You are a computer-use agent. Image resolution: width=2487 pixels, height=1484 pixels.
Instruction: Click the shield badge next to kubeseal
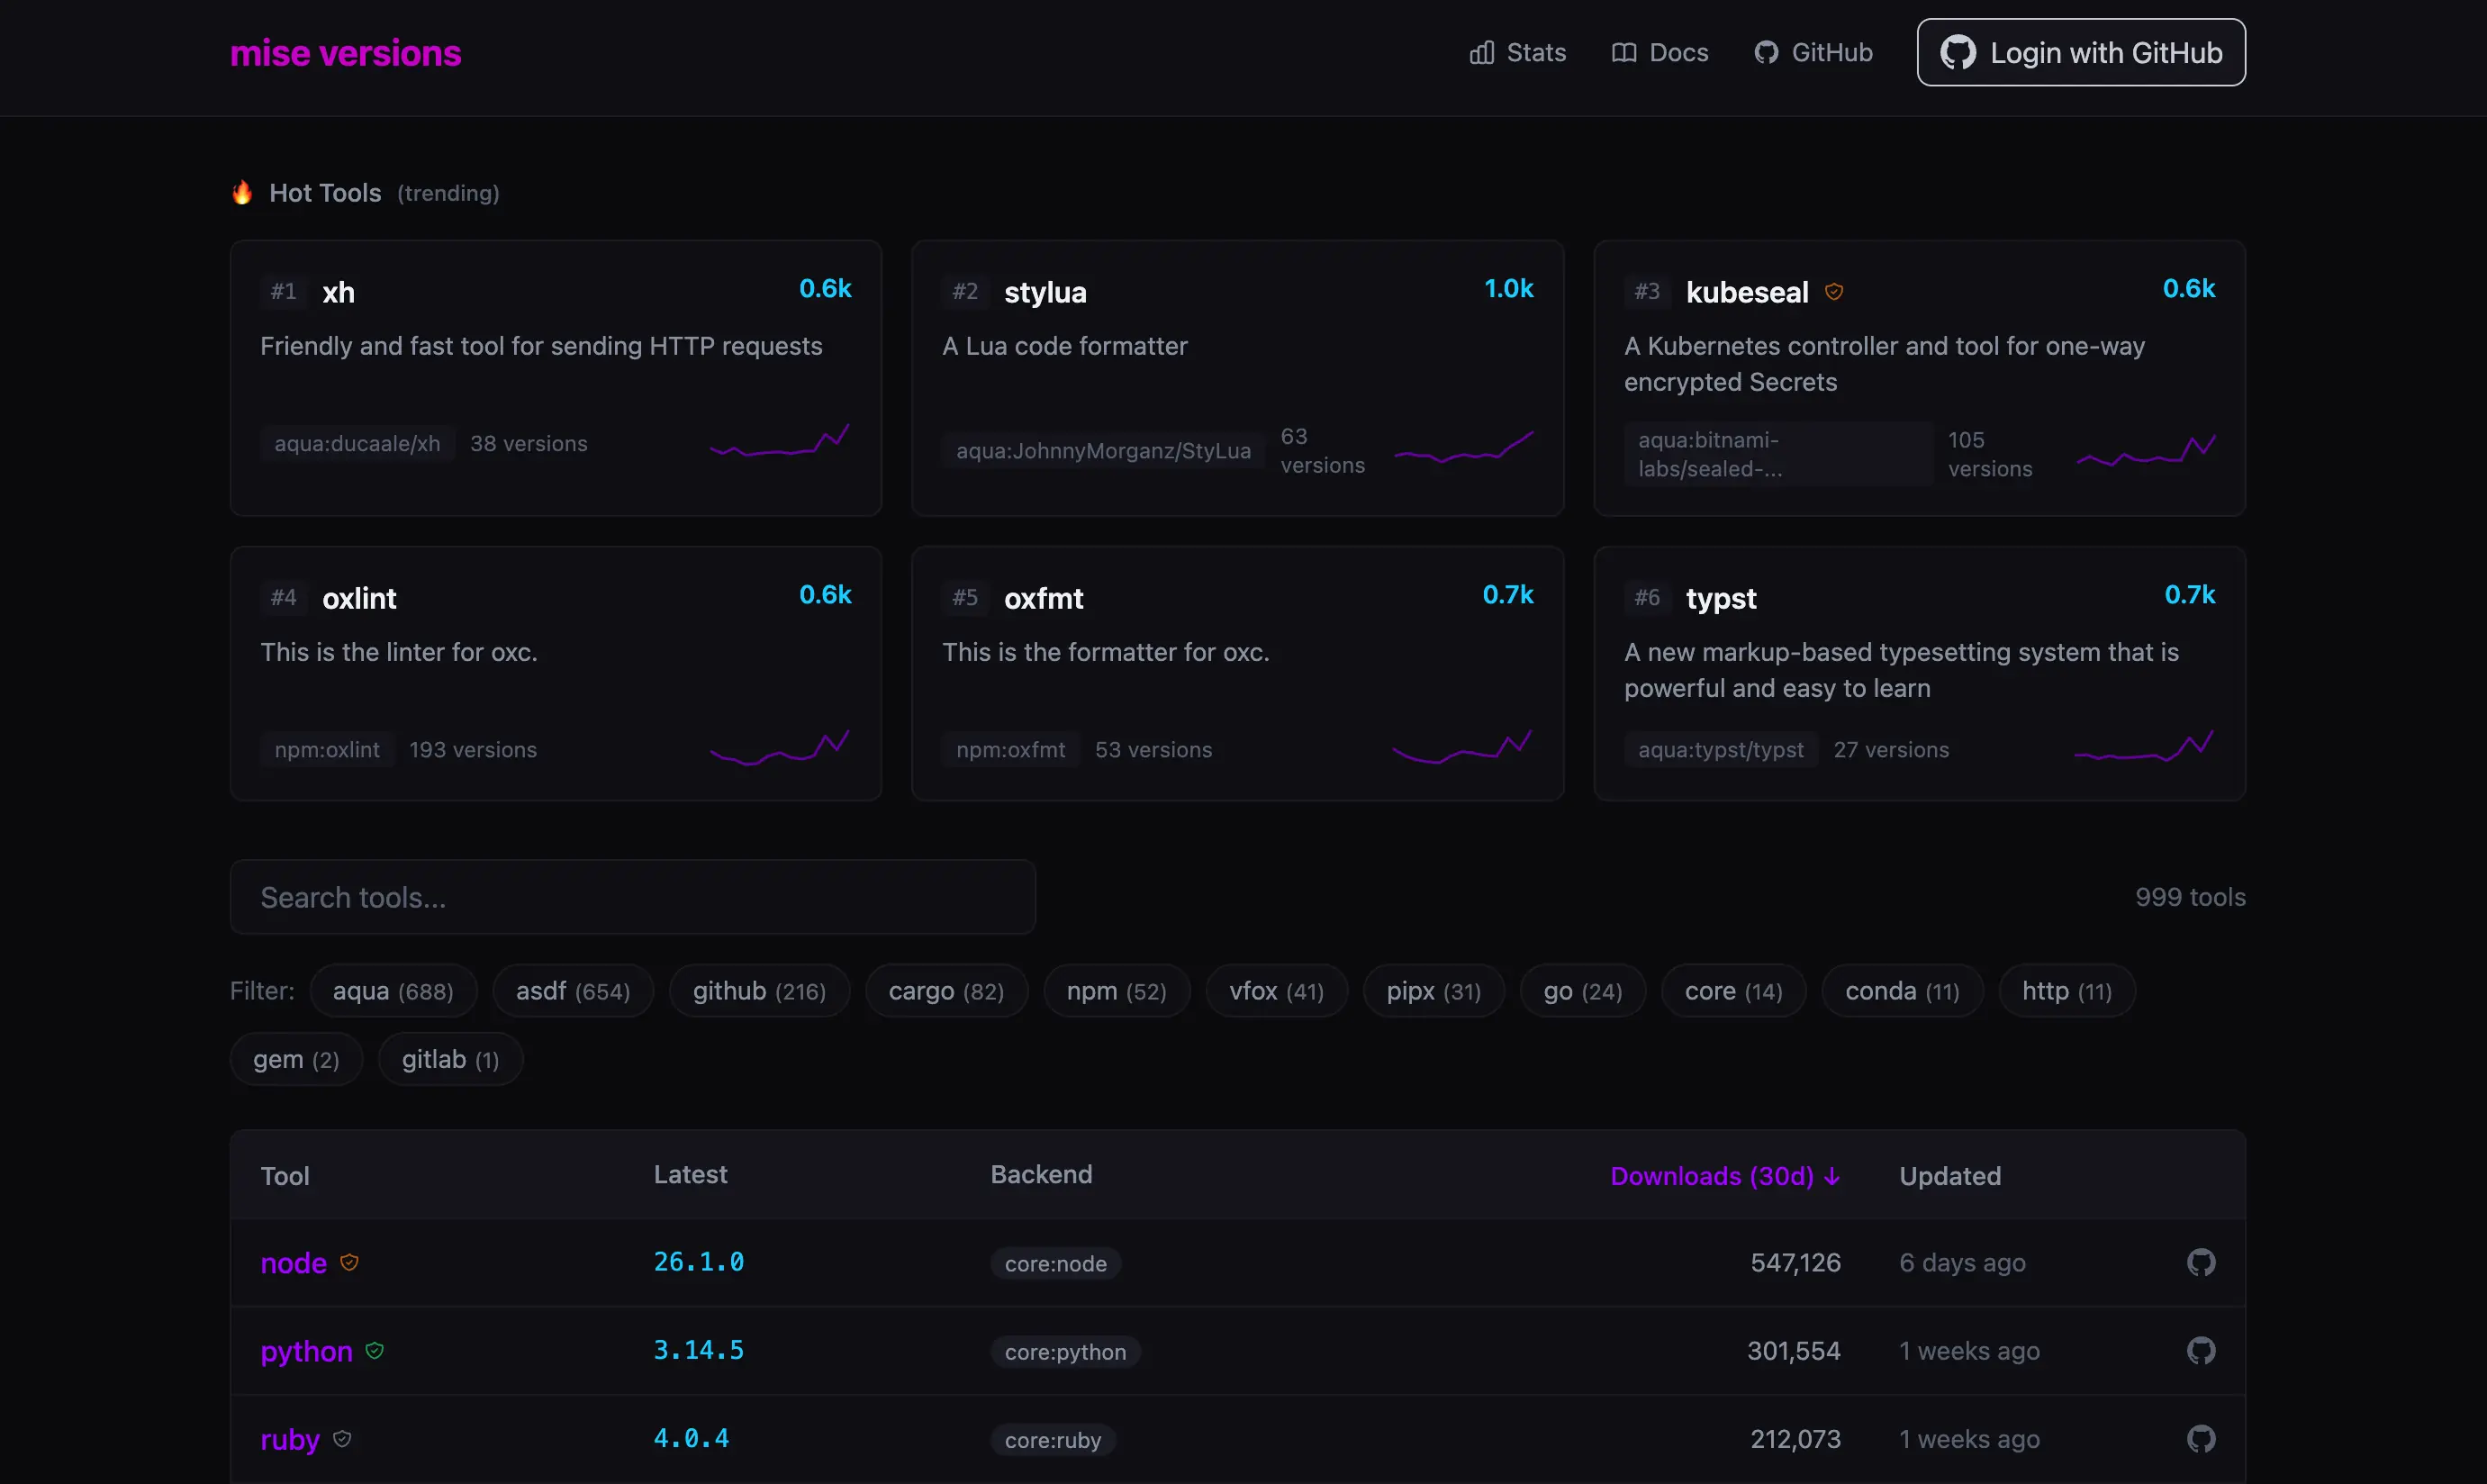coord(1833,291)
